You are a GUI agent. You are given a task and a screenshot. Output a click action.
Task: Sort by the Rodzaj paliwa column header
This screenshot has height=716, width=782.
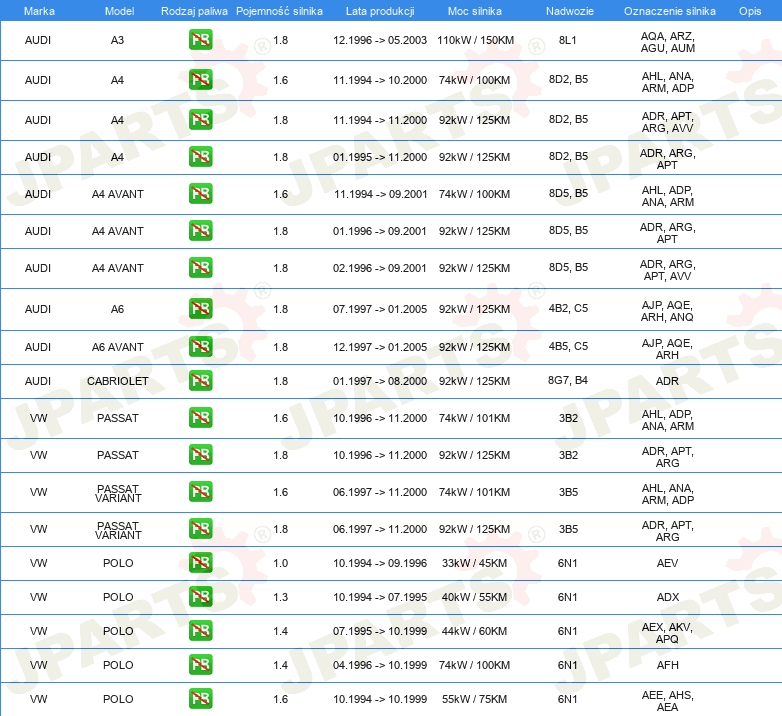click(194, 11)
